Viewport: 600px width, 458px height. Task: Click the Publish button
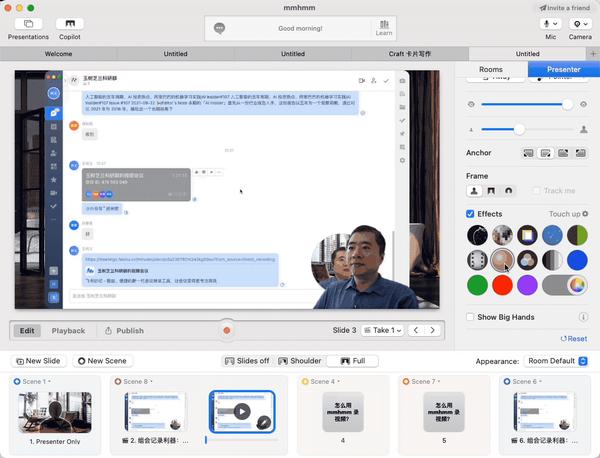pyautogui.click(x=124, y=331)
